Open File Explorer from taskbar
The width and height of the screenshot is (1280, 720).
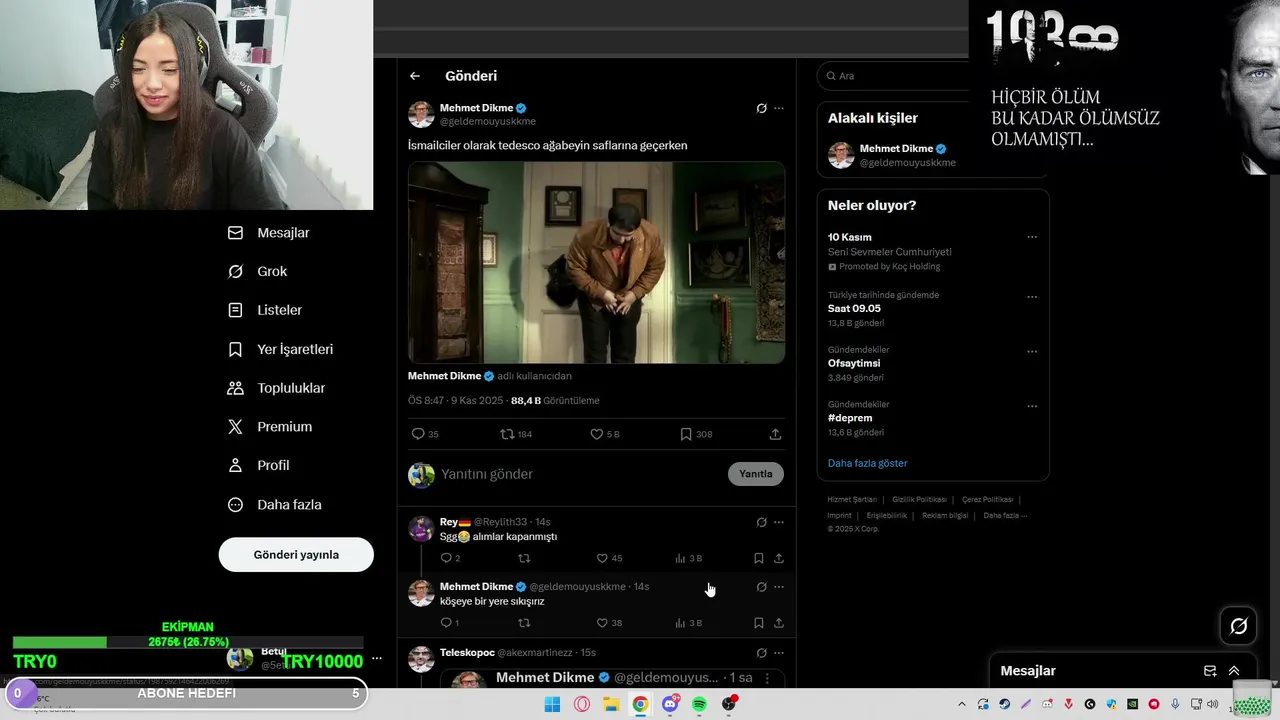click(611, 704)
